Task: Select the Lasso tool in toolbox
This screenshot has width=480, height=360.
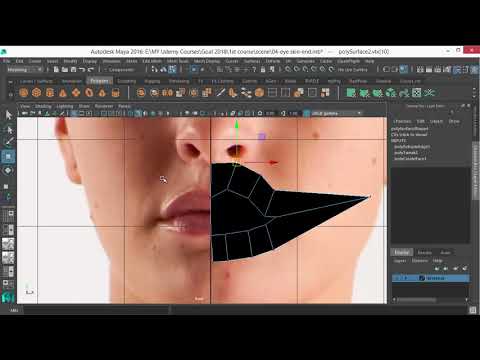Action: pyautogui.click(x=8, y=130)
